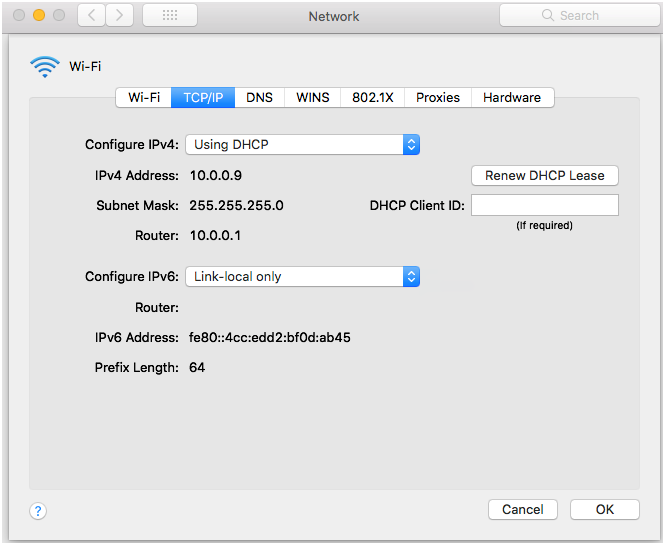Close the Network window with red button
664x543 pixels.
click(x=19, y=16)
